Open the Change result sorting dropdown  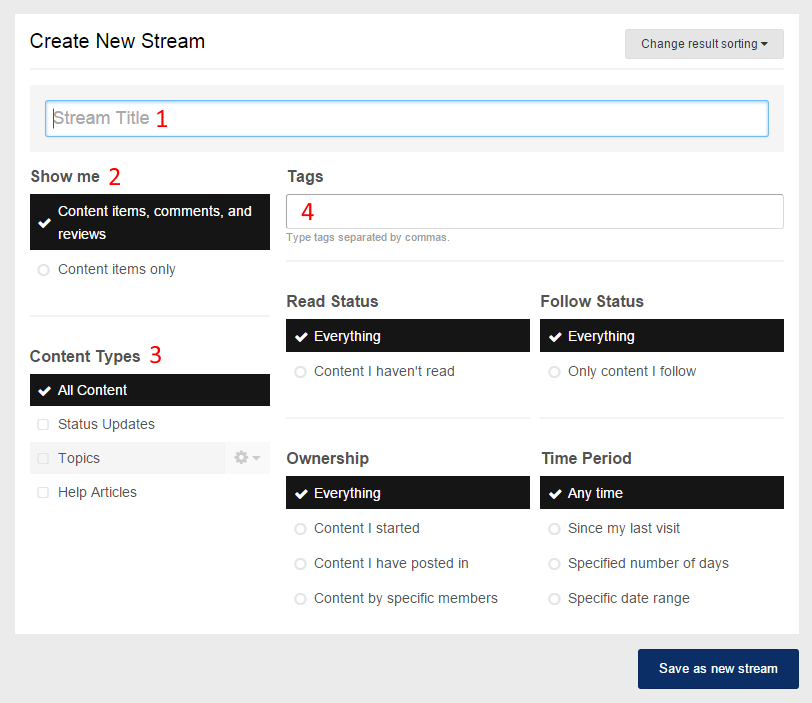coord(704,44)
